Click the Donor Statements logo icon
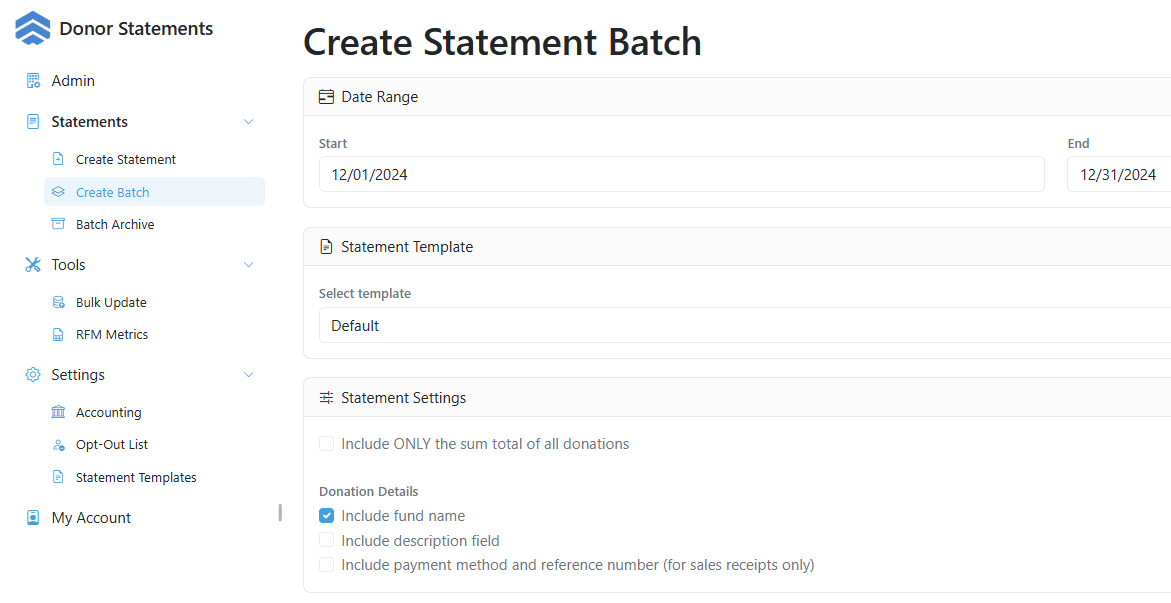The width and height of the screenshot is (1171, 603). [x=31, y=28]
